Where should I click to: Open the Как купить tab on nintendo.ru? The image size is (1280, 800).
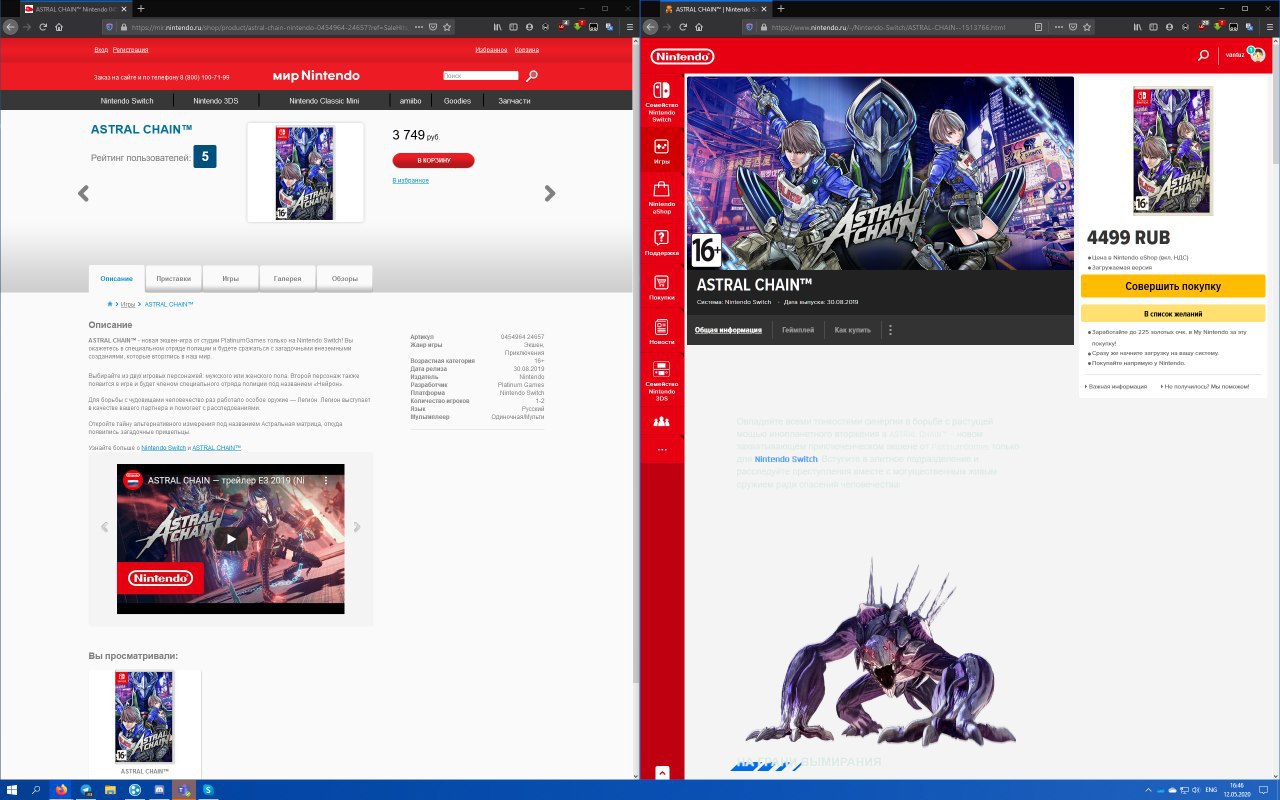tap(853, 330)
